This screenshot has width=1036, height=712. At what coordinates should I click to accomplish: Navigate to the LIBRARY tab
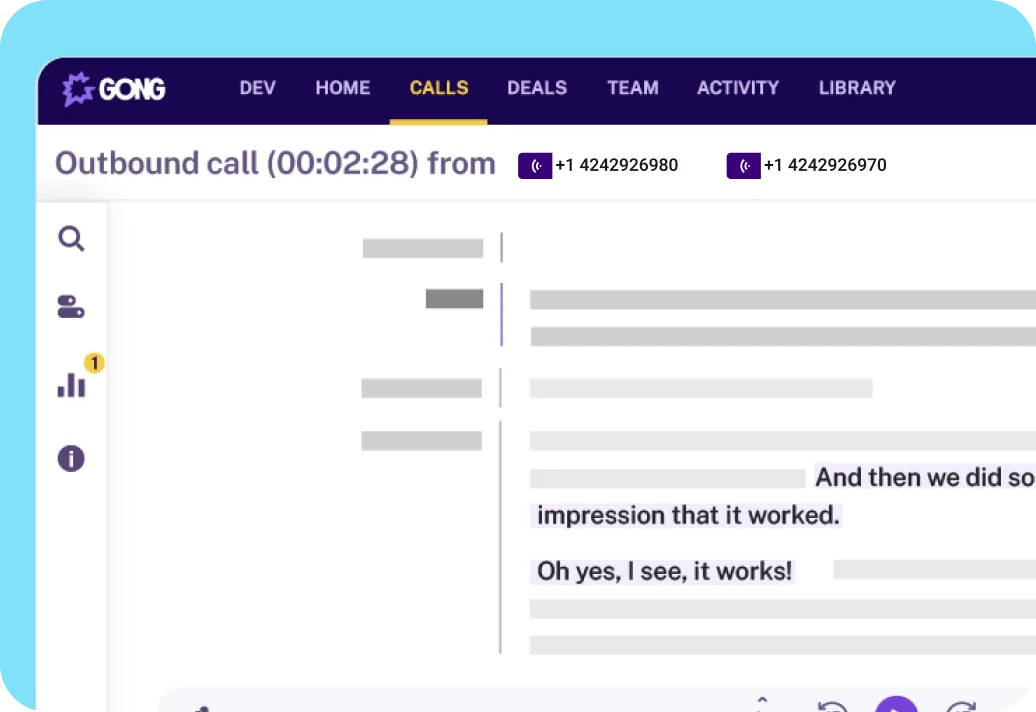(857, 88)
